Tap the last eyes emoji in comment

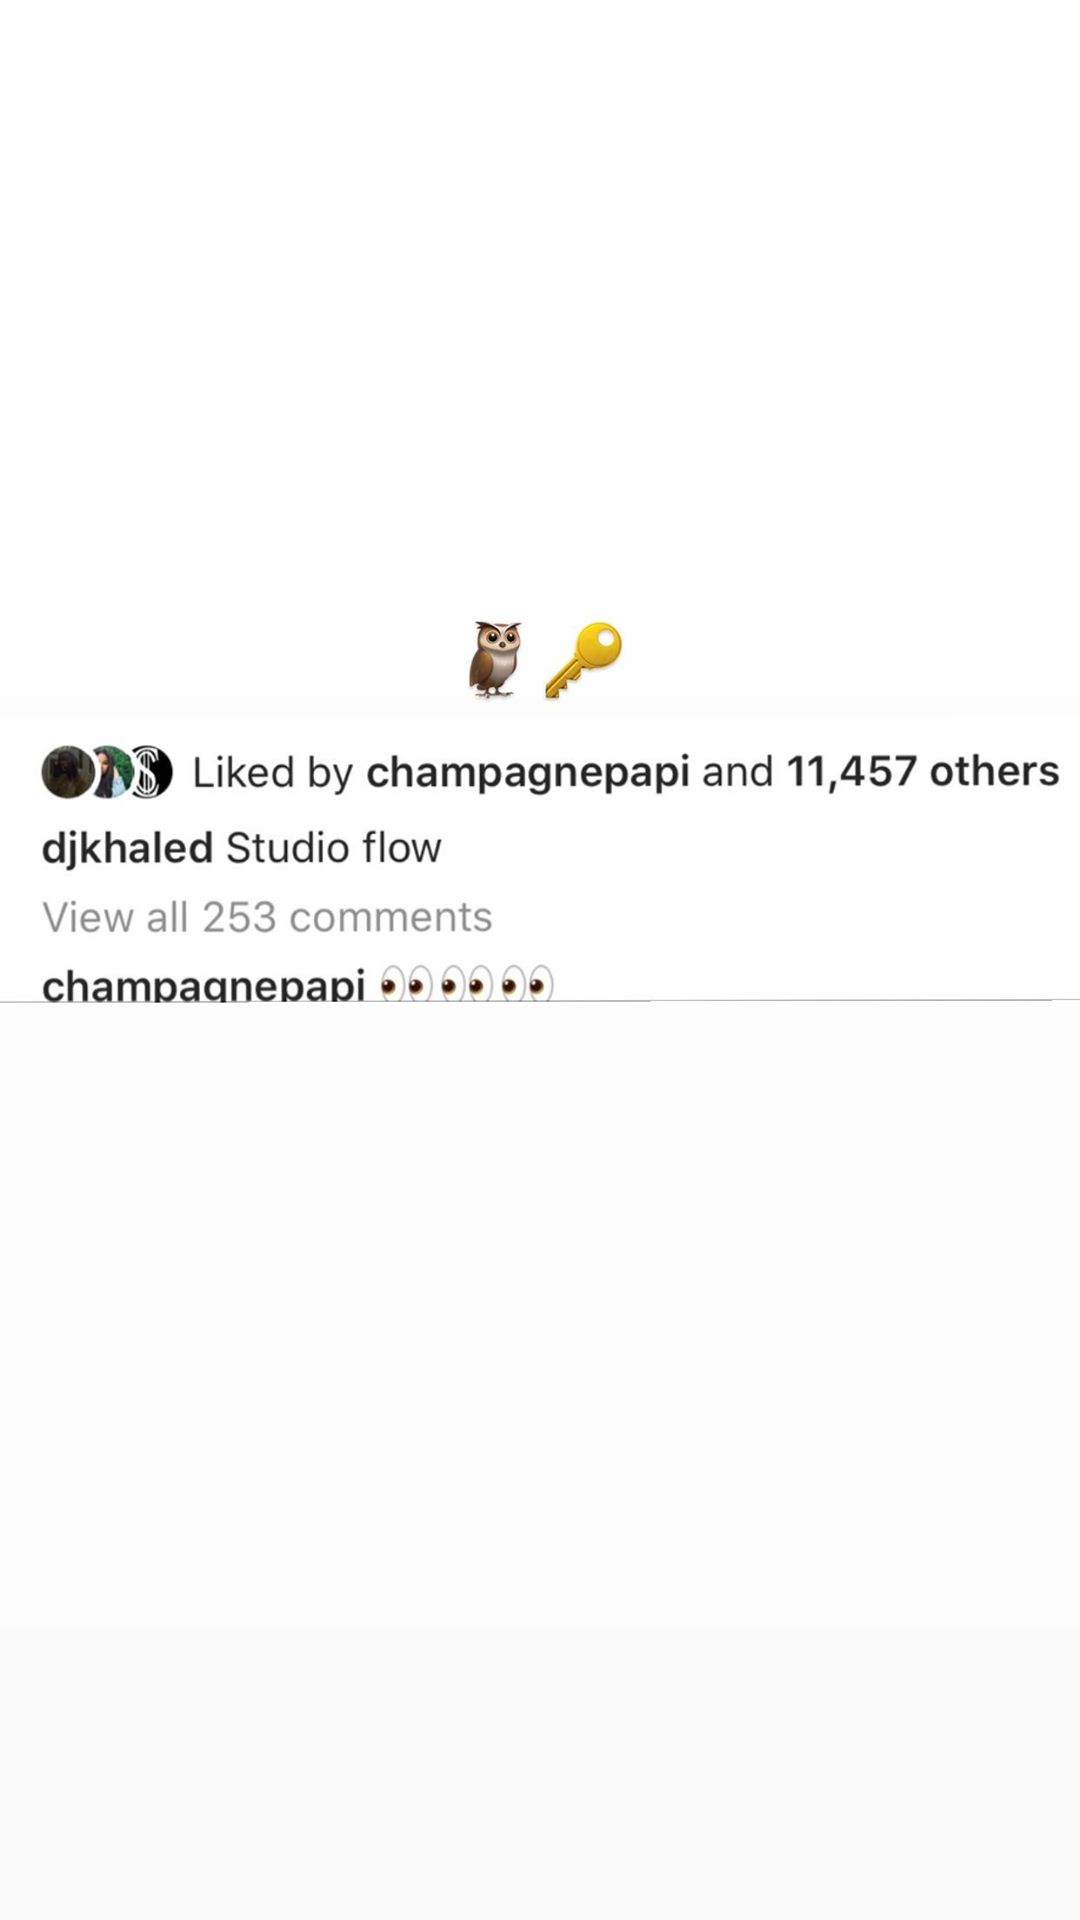tap(527, 985)
